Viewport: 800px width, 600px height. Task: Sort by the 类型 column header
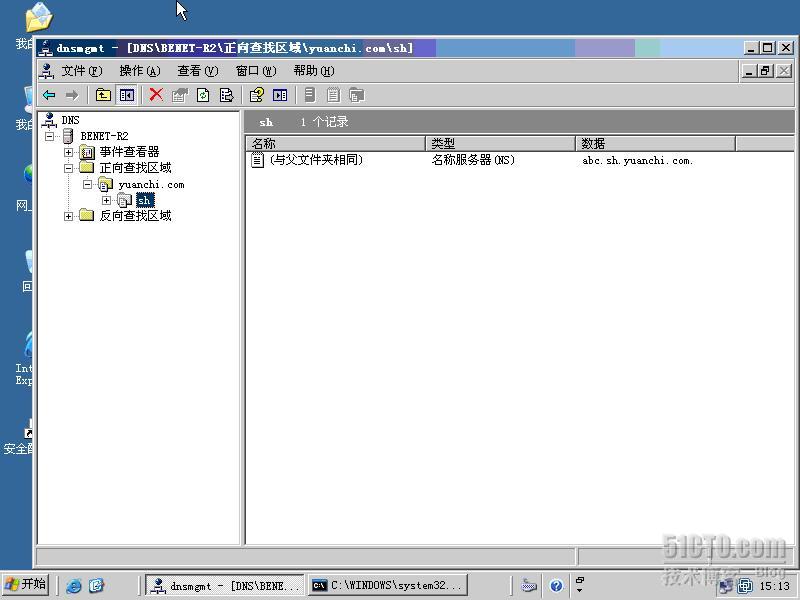[500, 144]
